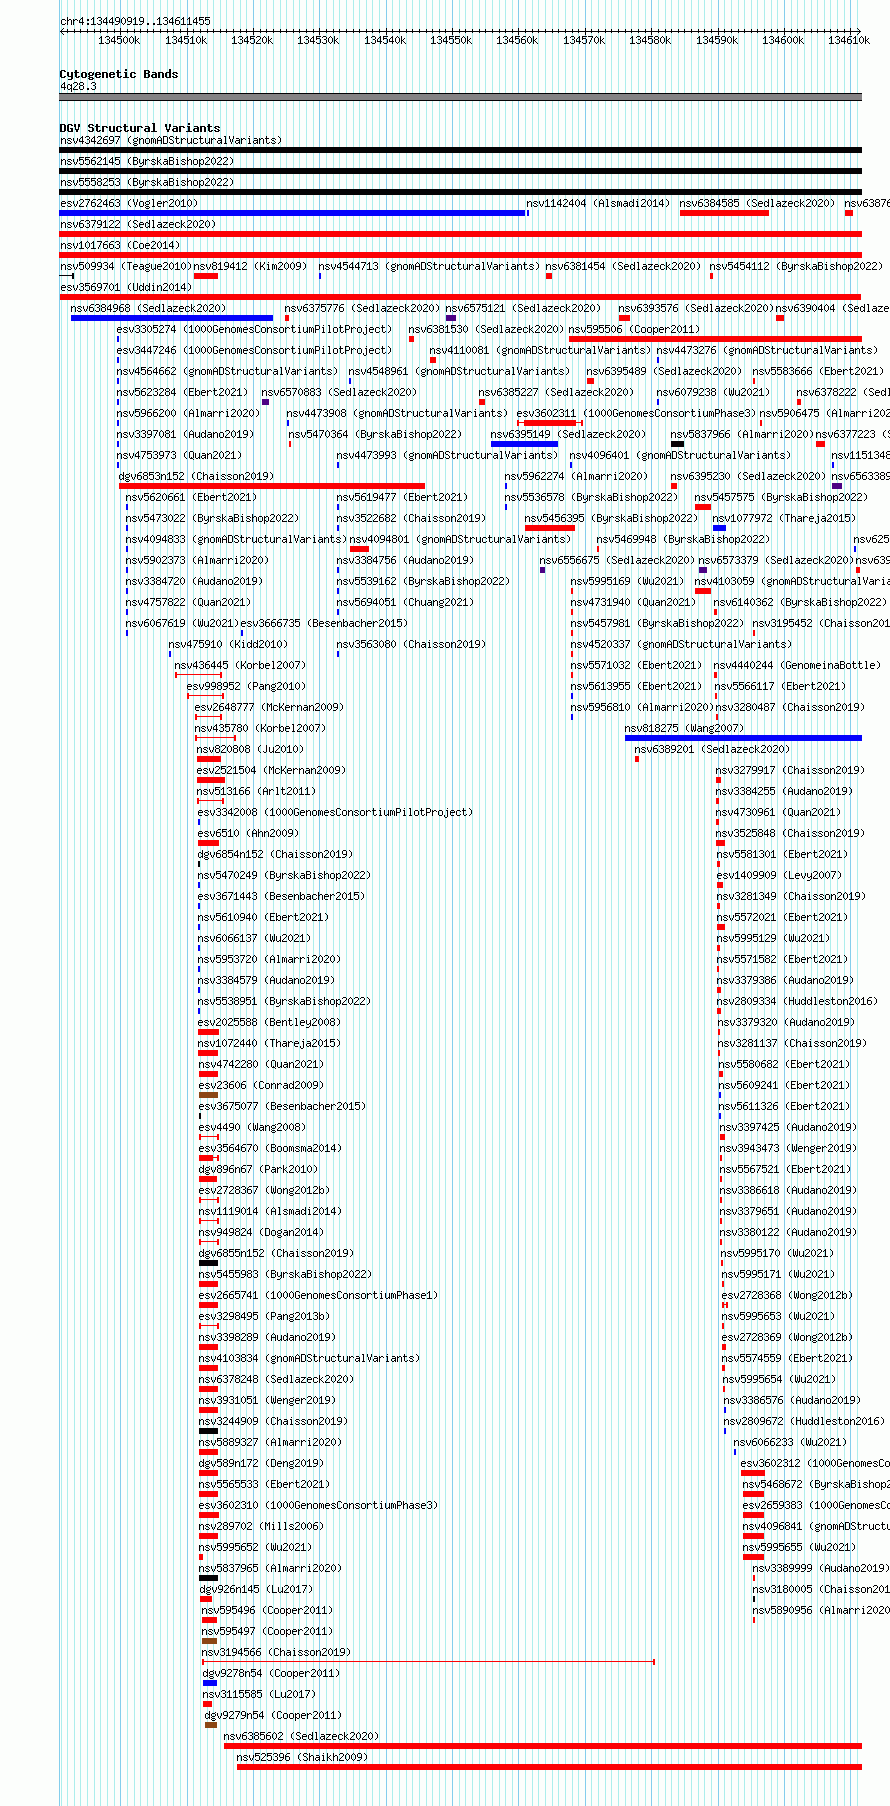
Task: Open variant nsv4342697 (gnomADStructuralVariants)
Action: (x=171, y=140)
